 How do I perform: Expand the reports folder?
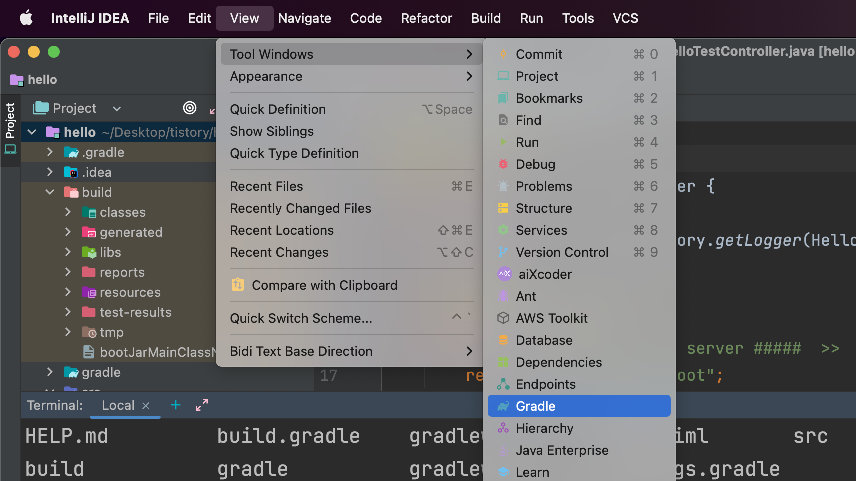(68, 272)
